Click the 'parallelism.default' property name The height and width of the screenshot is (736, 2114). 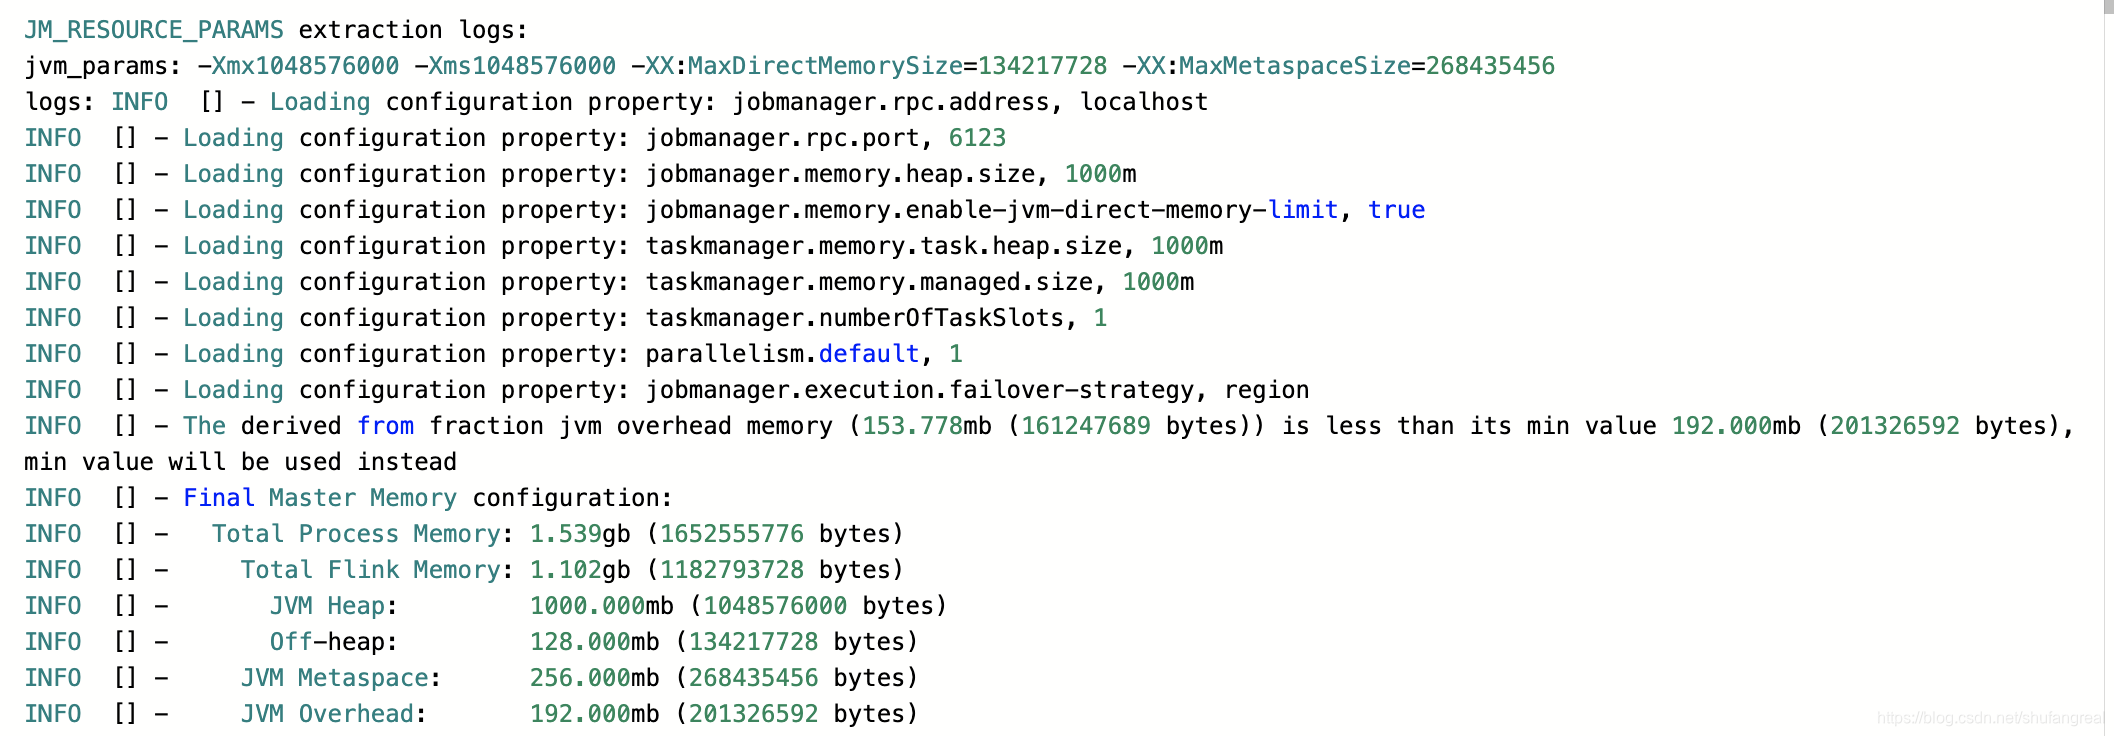coord(782,354)
